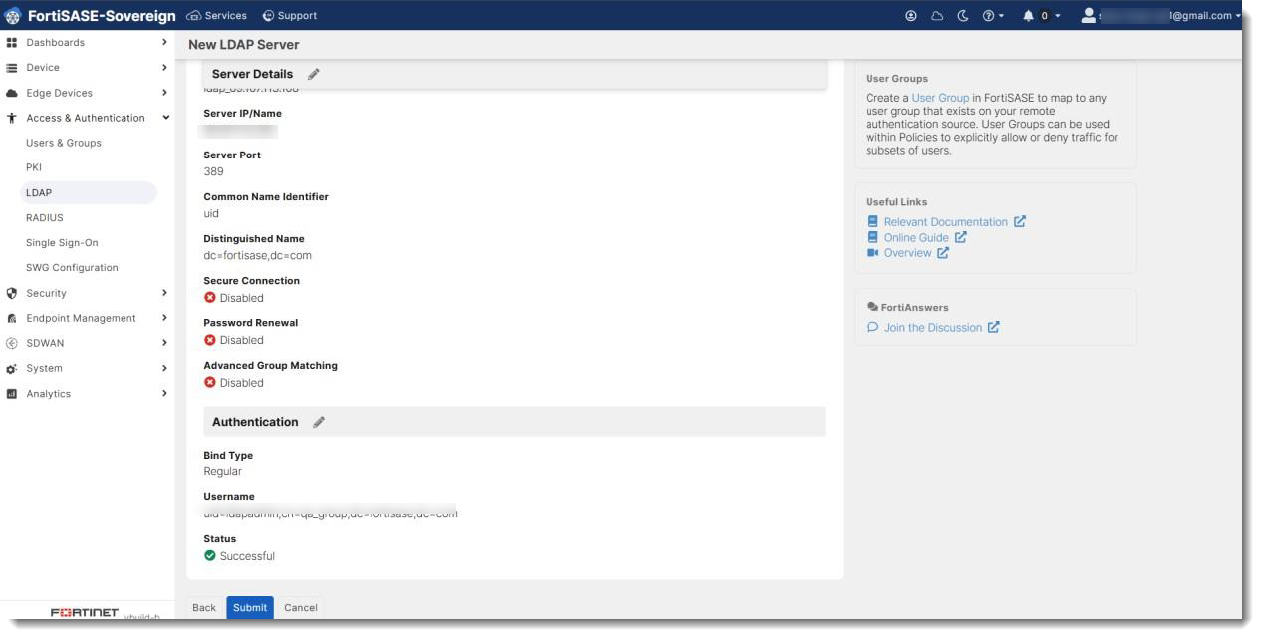
Task: Expand the Dashboards menu chevron
Action: [x=164, y=42]
